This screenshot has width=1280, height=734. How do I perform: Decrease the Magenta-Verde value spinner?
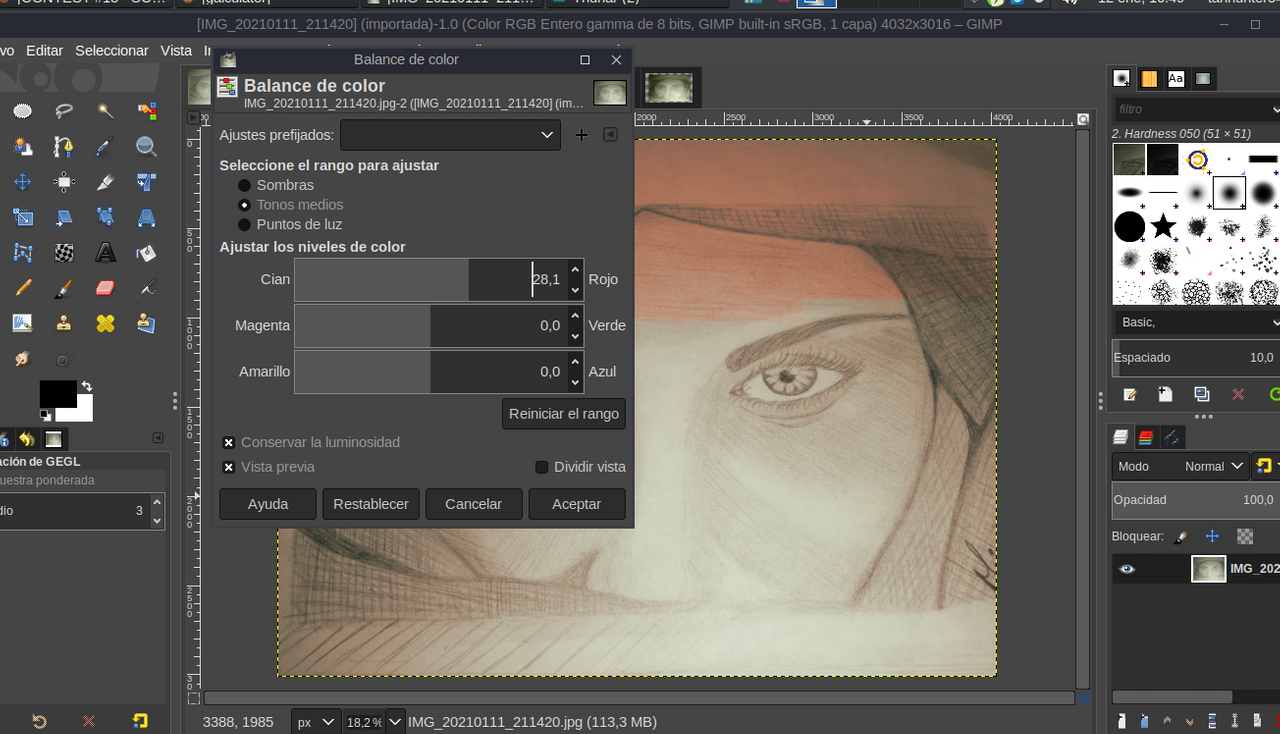coord(575,337)
